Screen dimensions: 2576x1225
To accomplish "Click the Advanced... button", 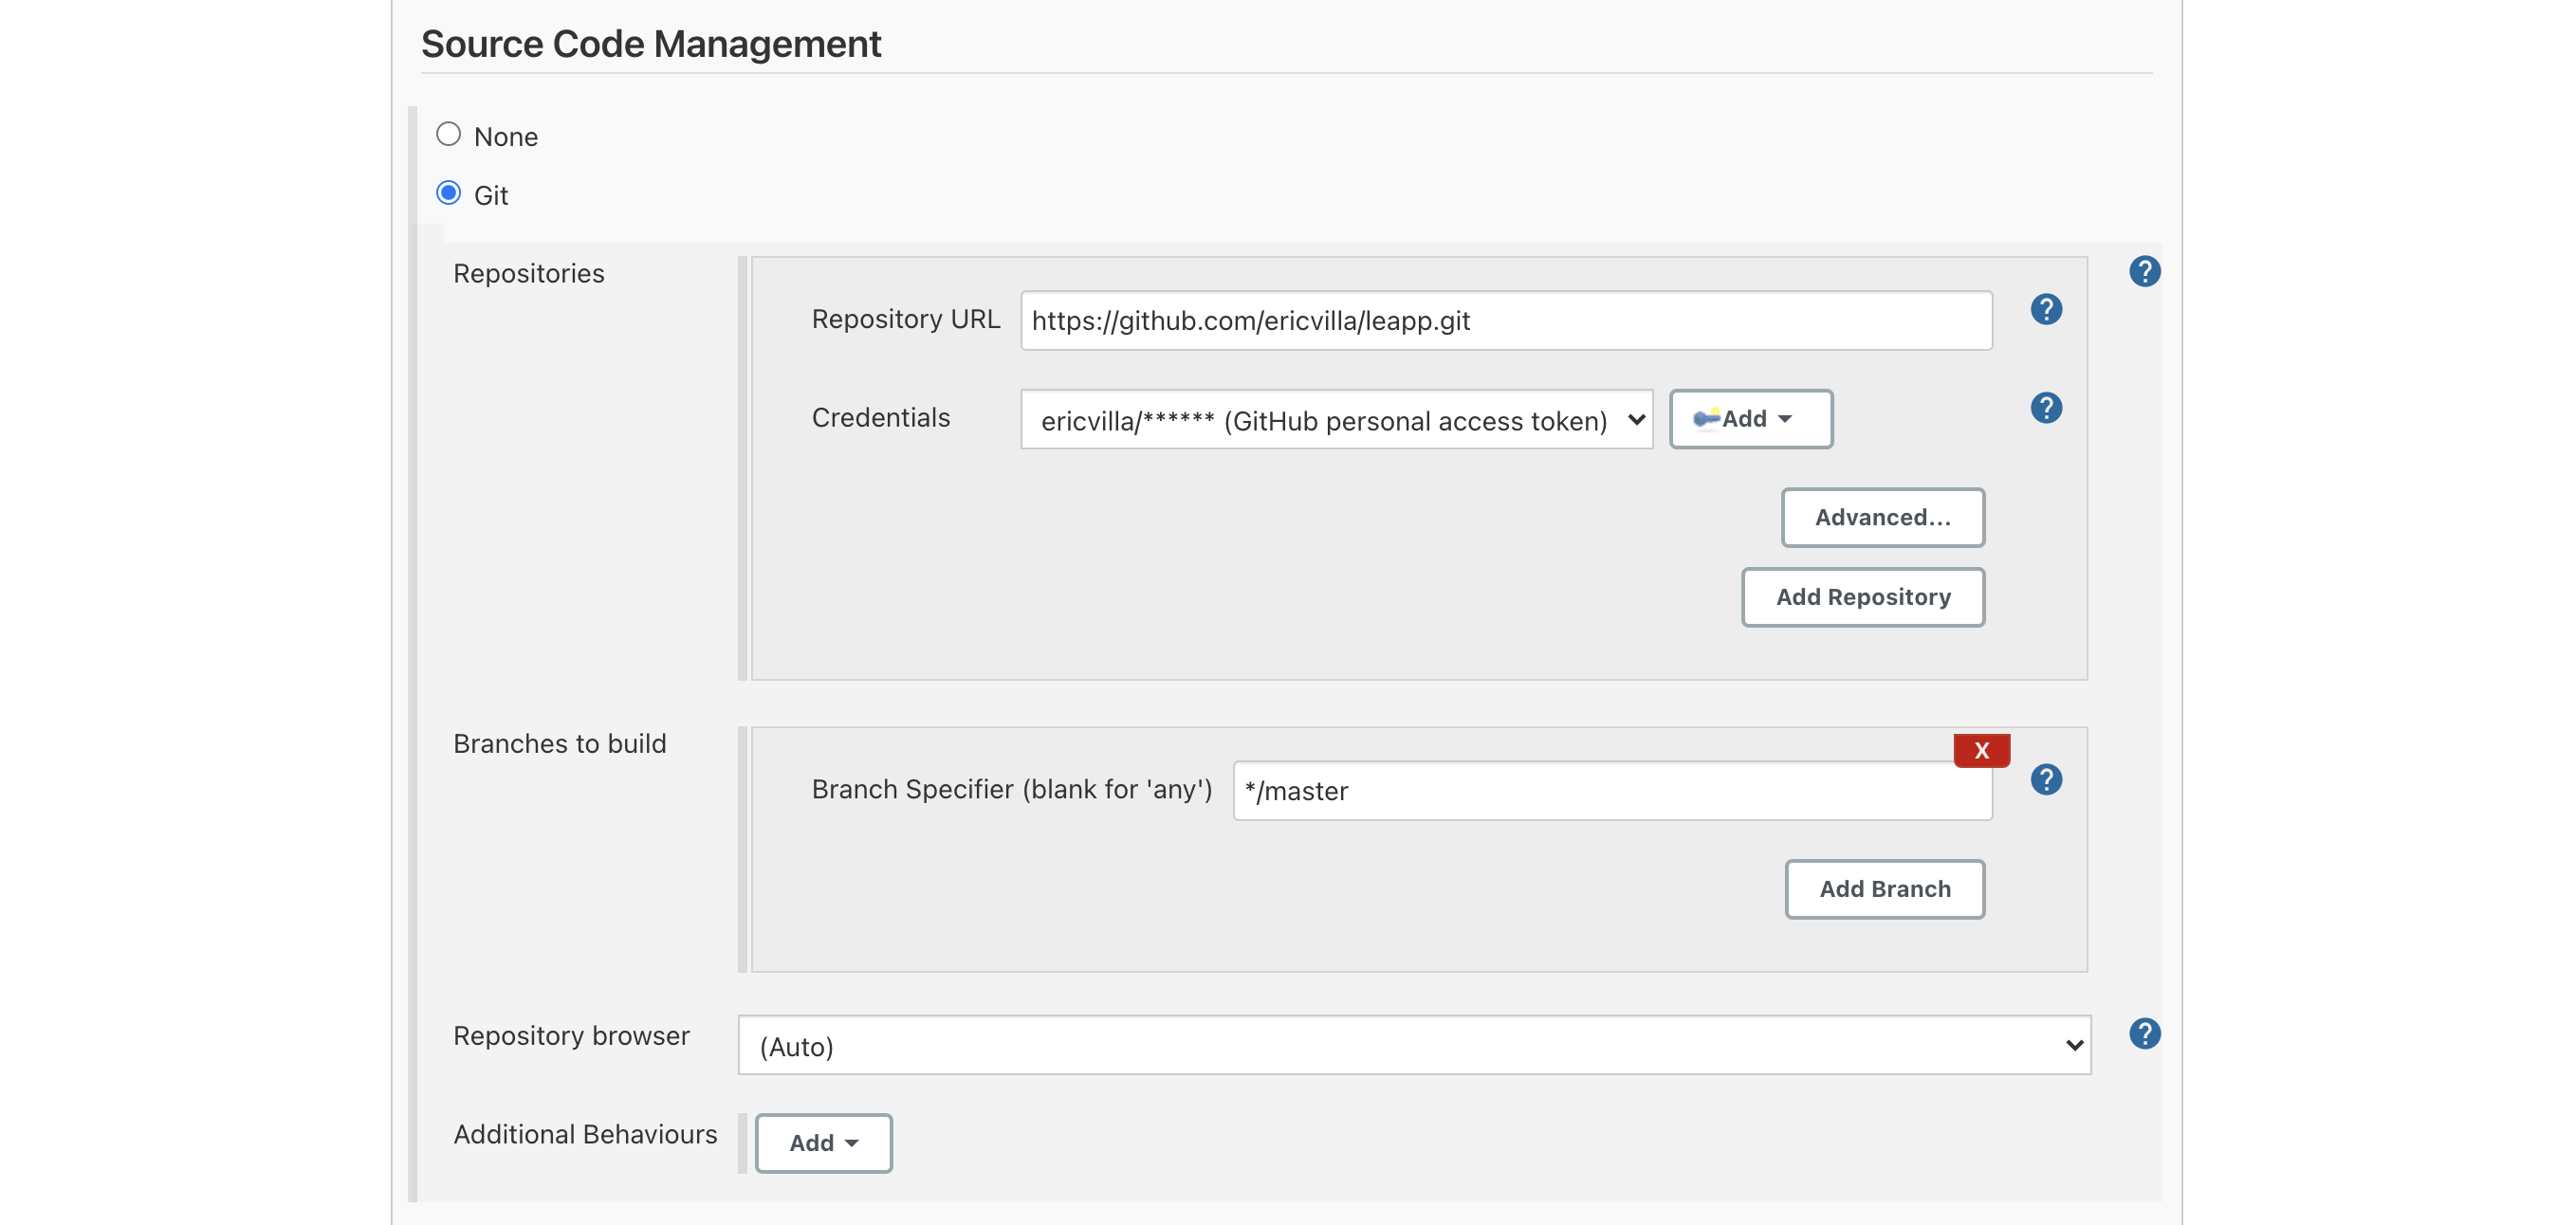I will point(1882,517).
